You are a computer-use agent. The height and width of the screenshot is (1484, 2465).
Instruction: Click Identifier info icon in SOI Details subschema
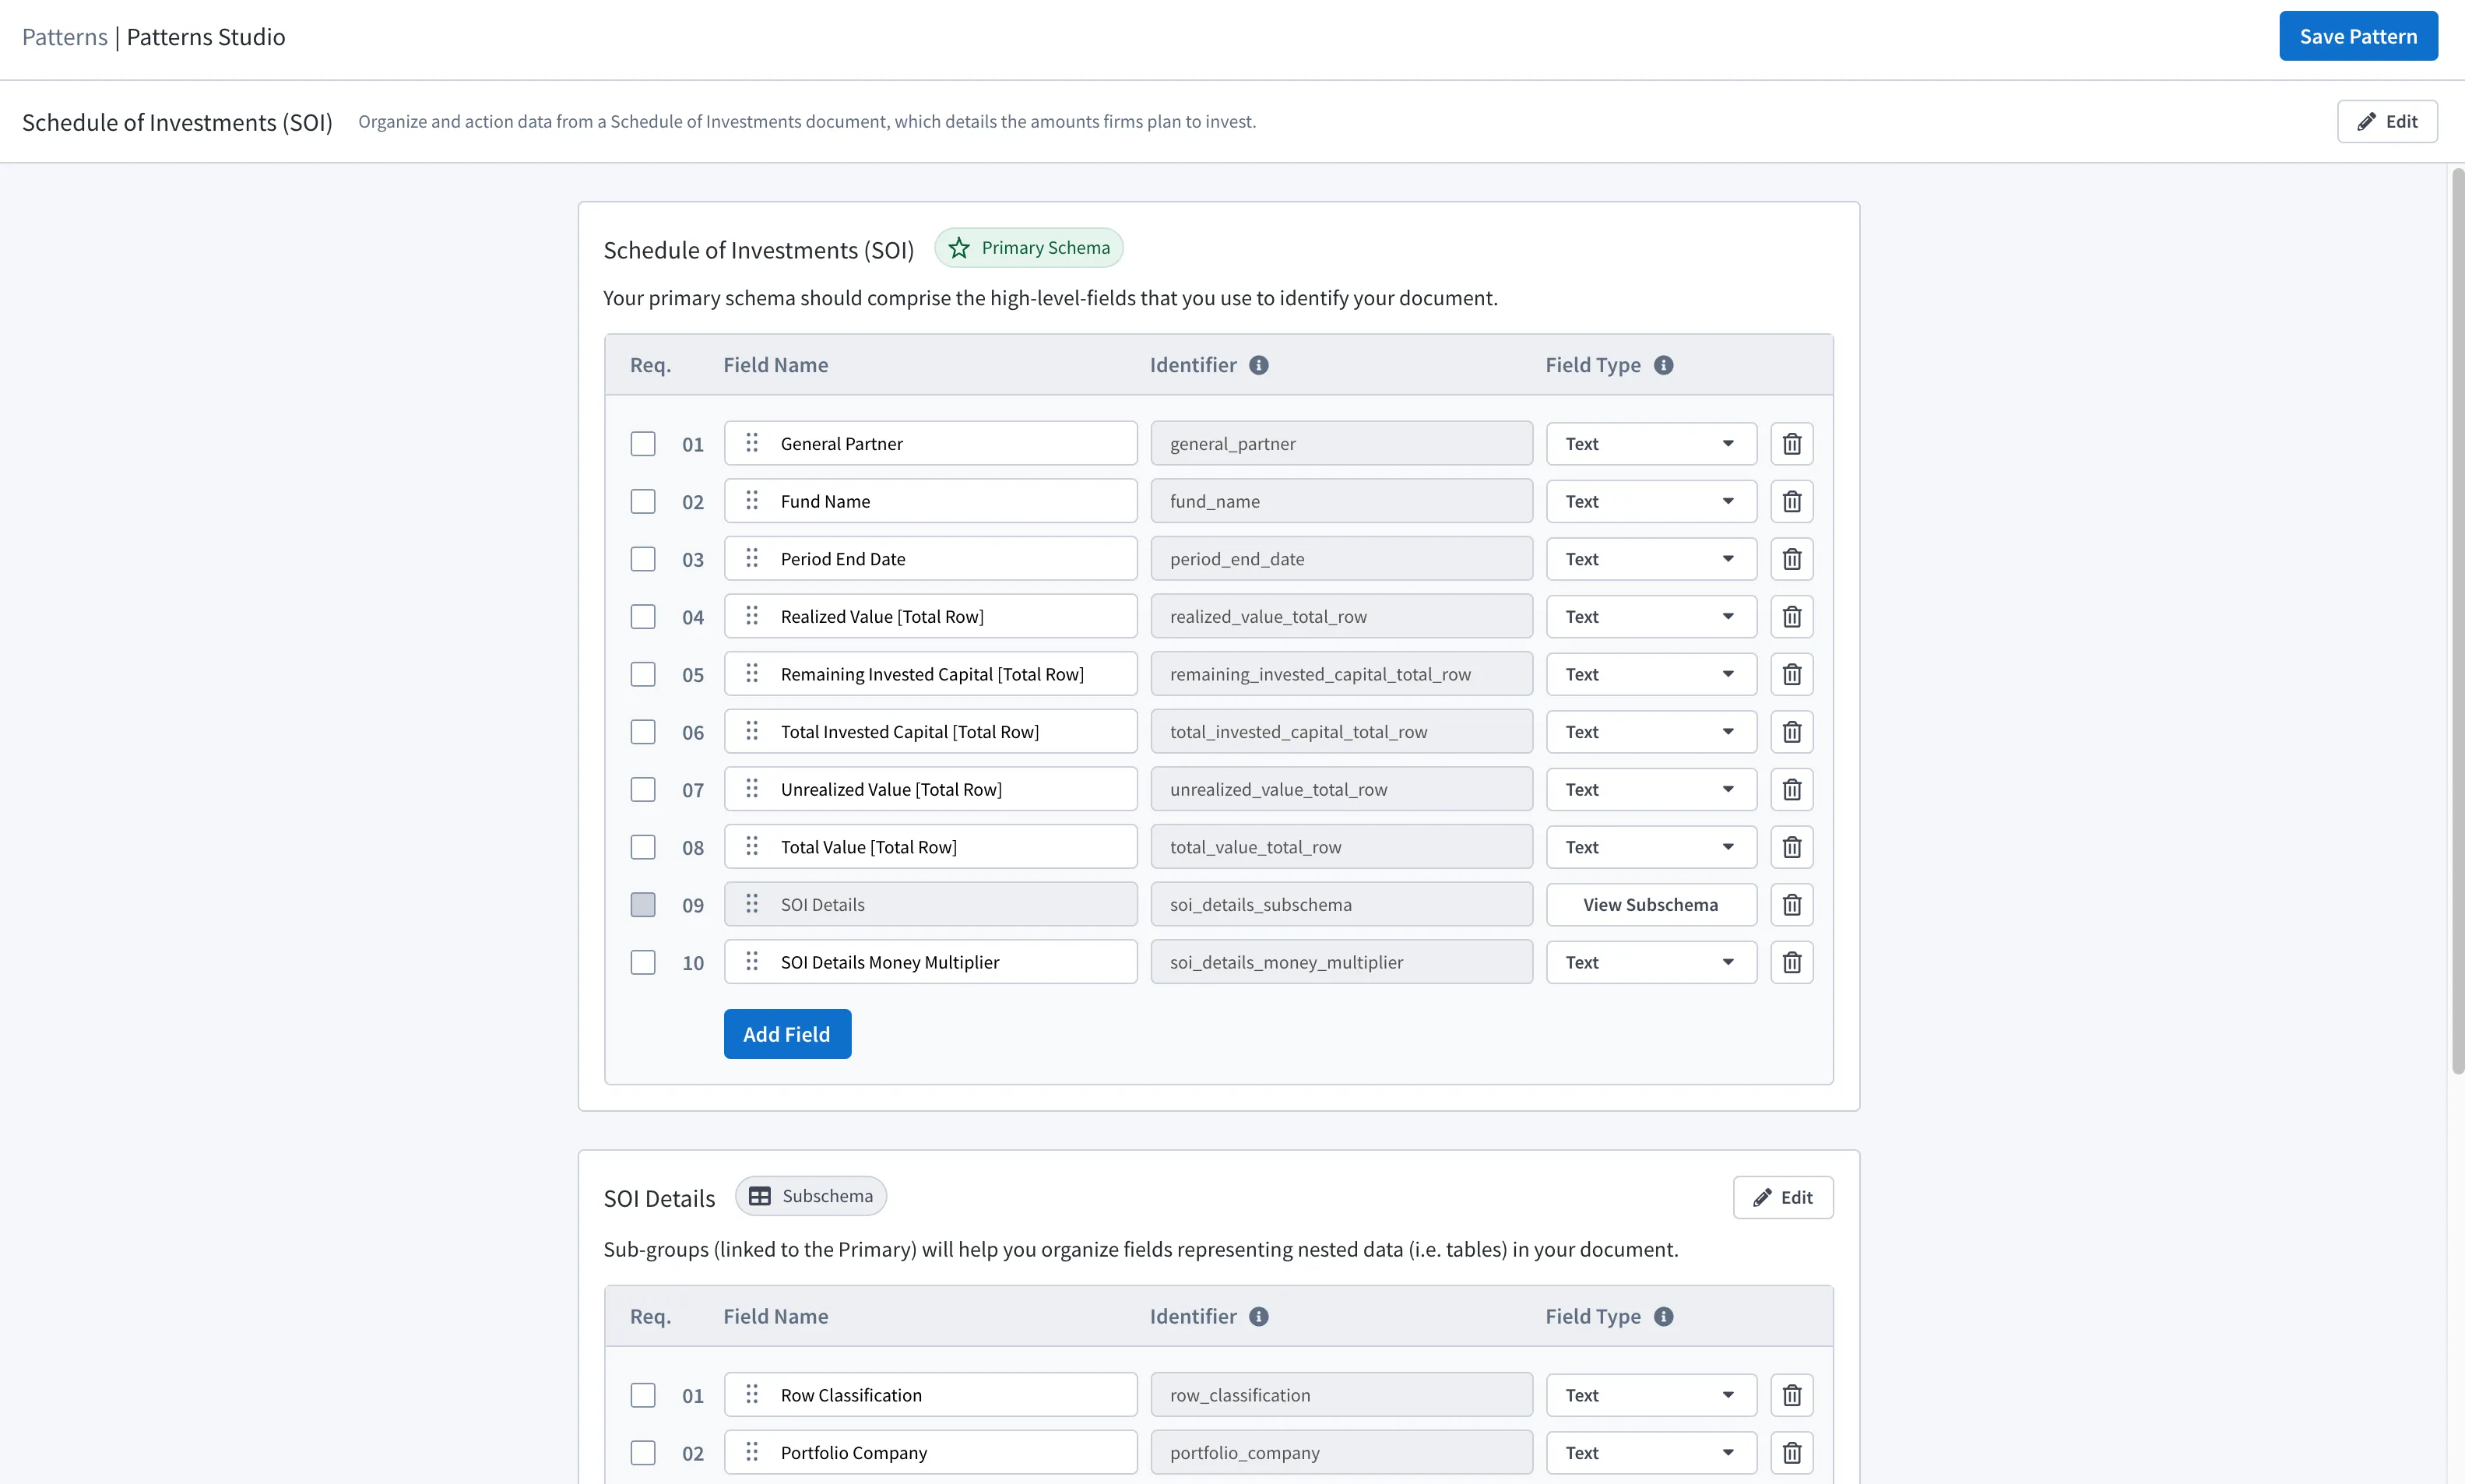pos(1259,1316)
